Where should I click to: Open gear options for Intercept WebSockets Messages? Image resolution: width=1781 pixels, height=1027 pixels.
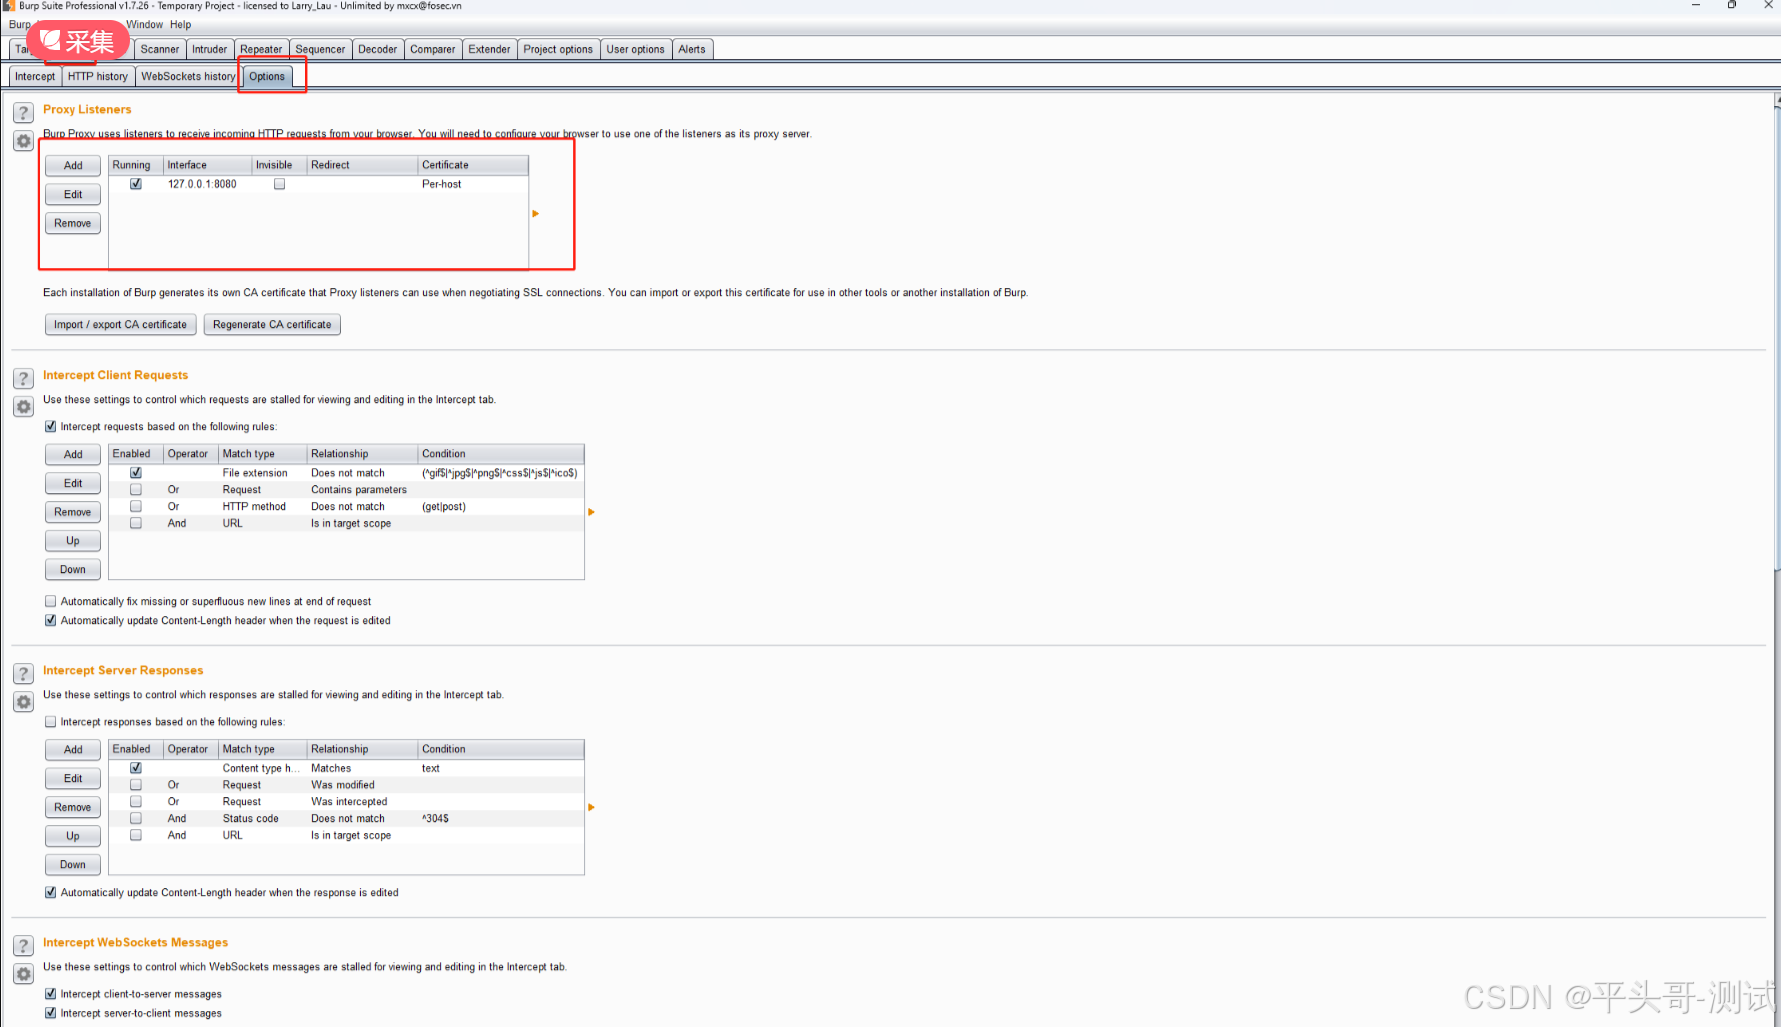23,974
